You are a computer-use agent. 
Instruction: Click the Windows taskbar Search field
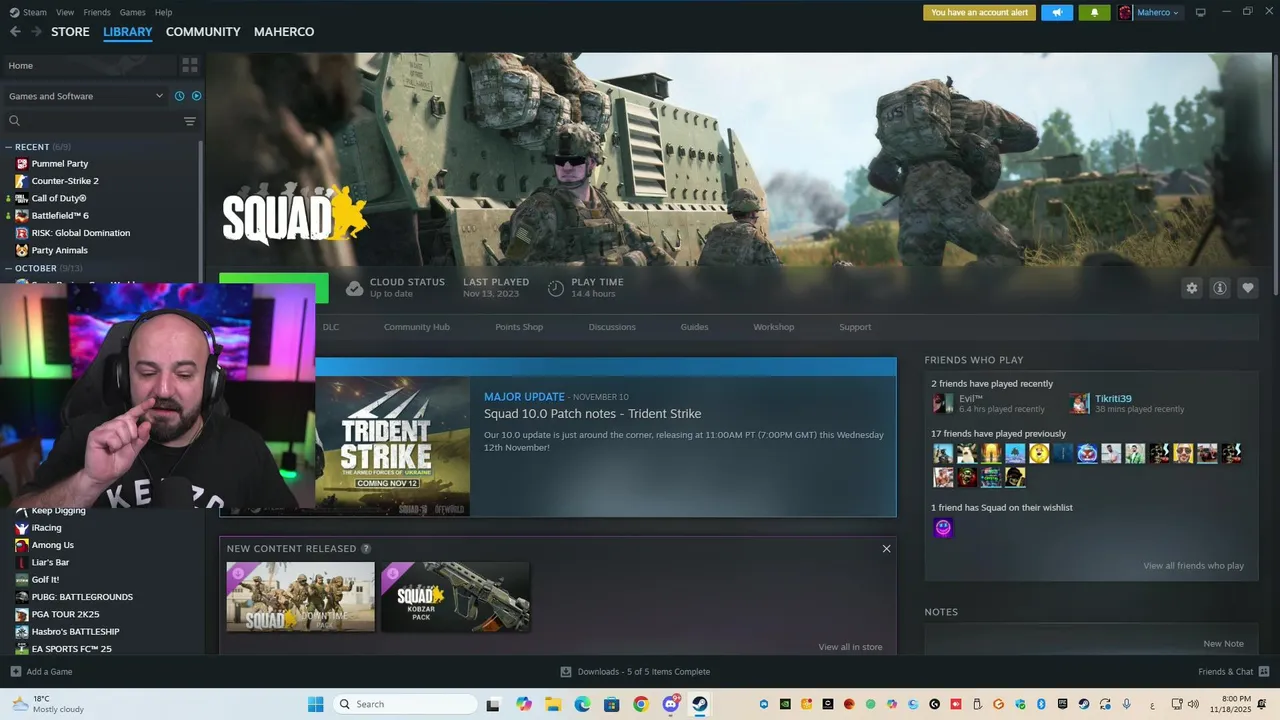tap(405, 704)
